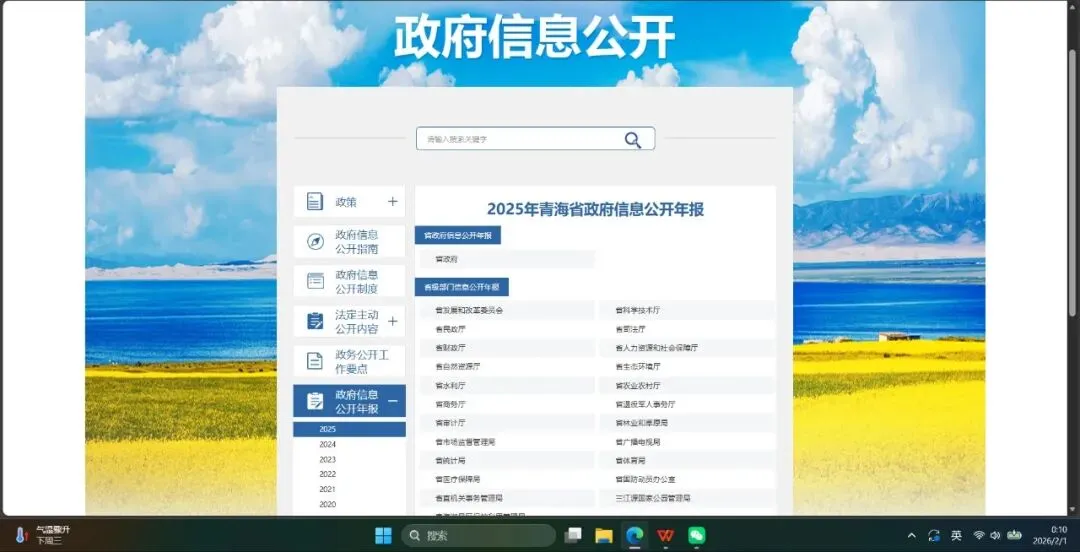Click the compass icon for 政府信息公开指南
This screenshot has height=552, width=1080.
pos(315,242)
